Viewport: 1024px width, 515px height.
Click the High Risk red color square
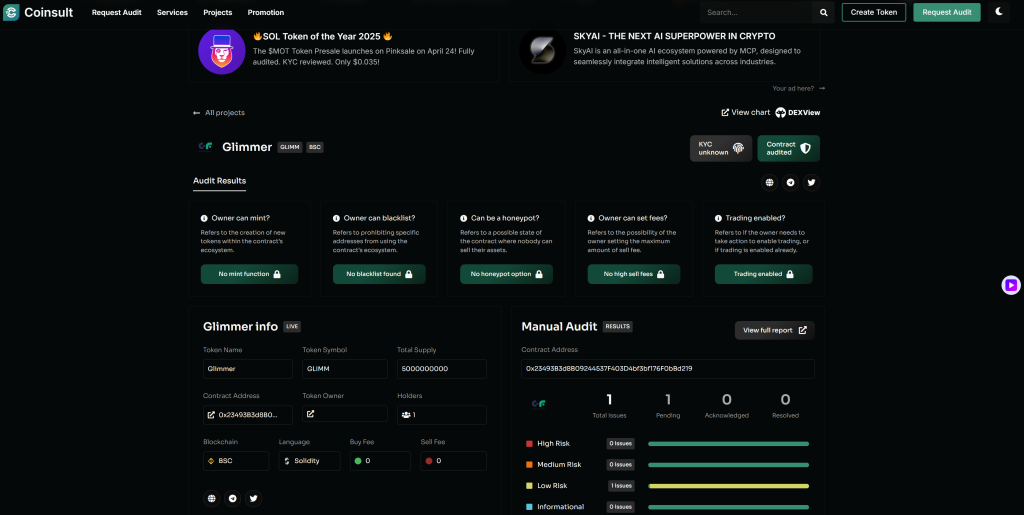529,444
